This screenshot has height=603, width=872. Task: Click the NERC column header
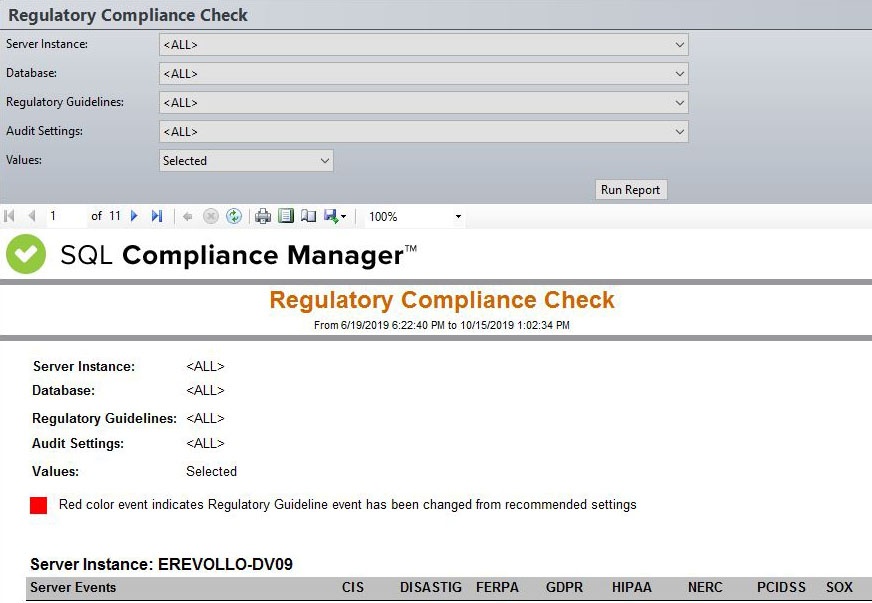point(705,587)
